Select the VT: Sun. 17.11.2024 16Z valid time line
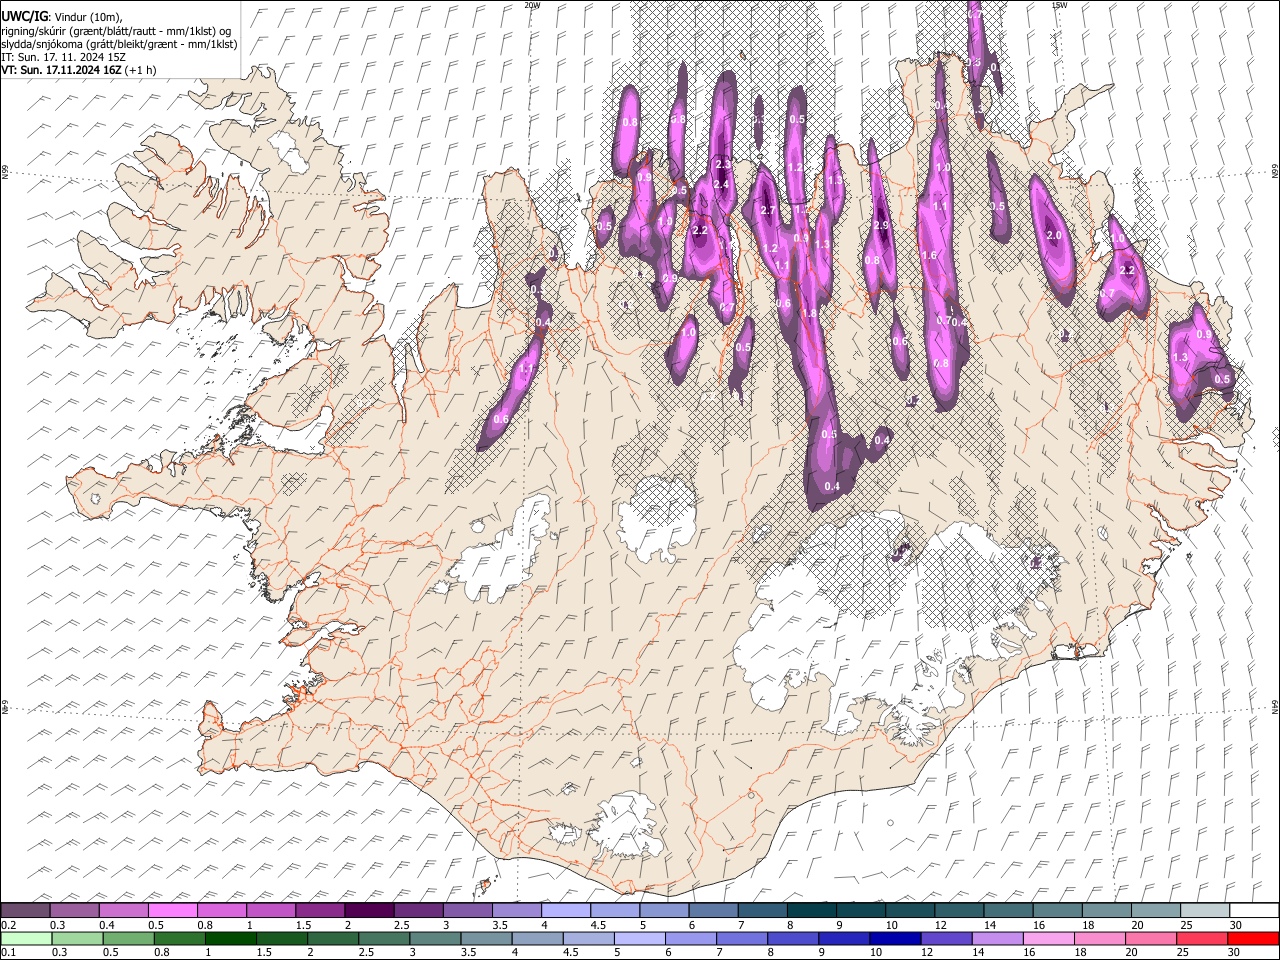Image resolution: width=1280 pixels, height=960 pixels. click(x=78, y=71)
